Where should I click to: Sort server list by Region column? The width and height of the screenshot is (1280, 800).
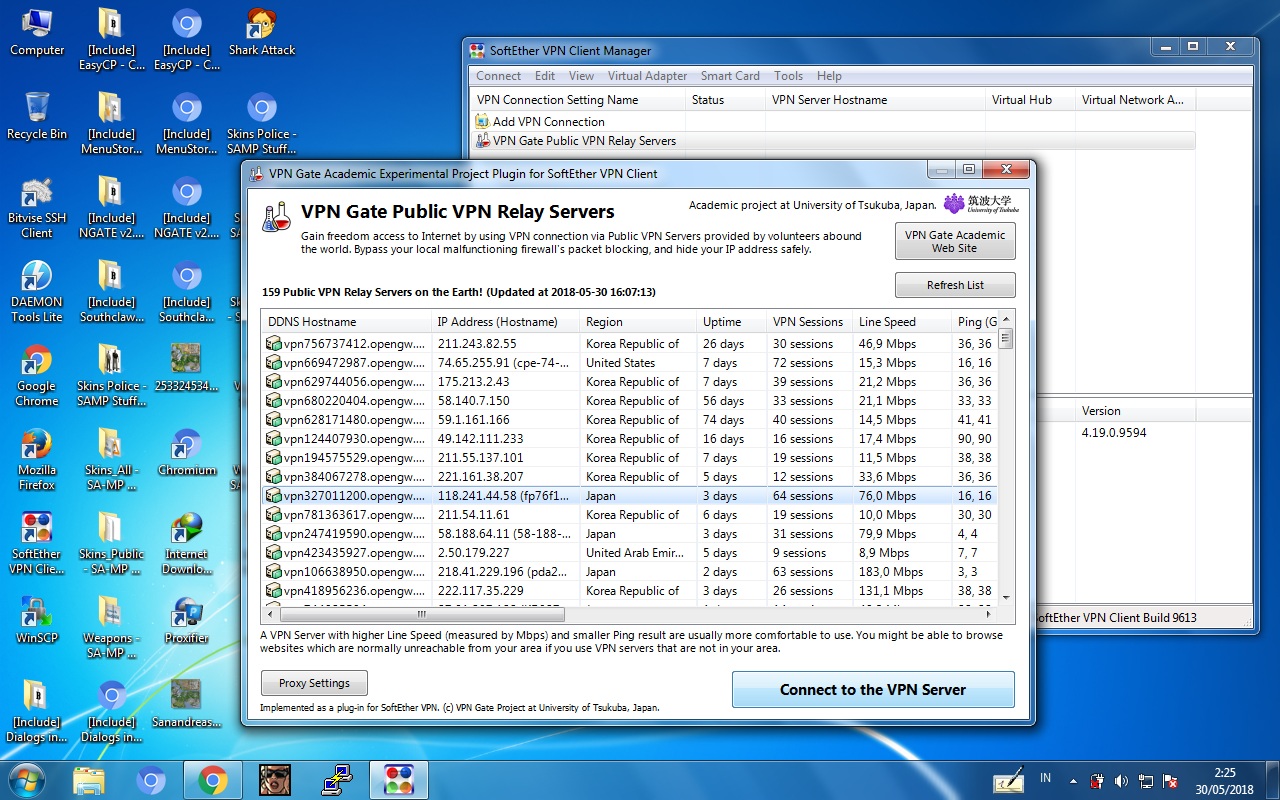coord(638,322)
